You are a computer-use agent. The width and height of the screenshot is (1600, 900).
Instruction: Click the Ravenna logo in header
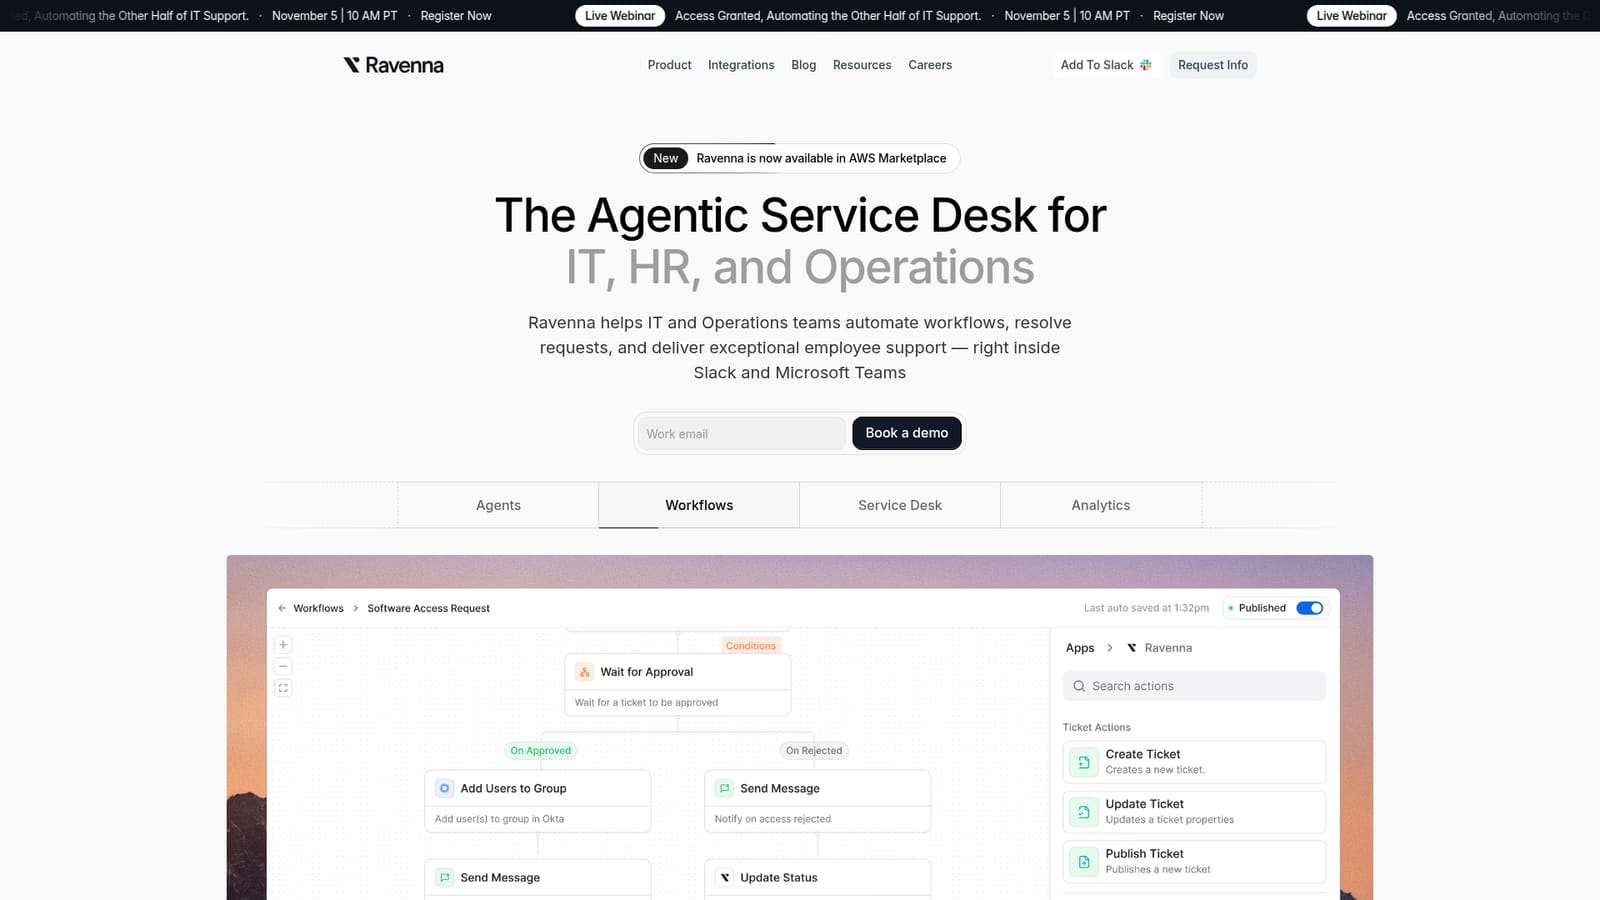(x=393, y=65)
